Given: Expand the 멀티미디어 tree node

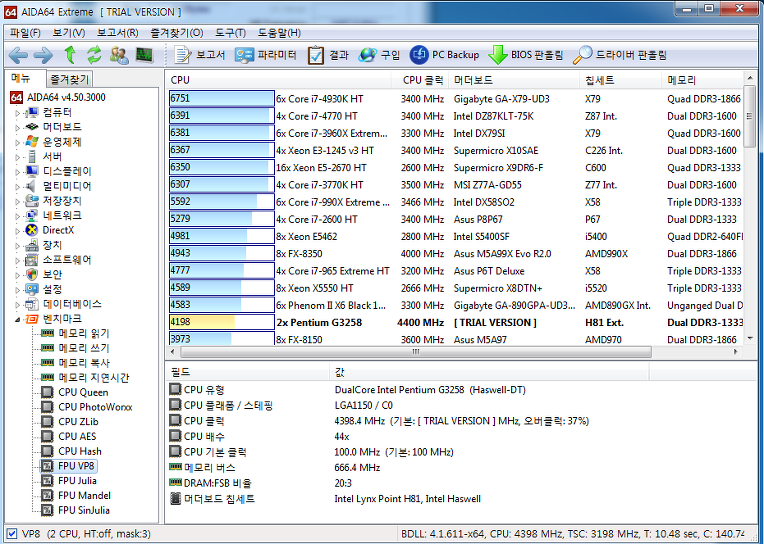Looking at the screenshot, I should tap(17, 186).
